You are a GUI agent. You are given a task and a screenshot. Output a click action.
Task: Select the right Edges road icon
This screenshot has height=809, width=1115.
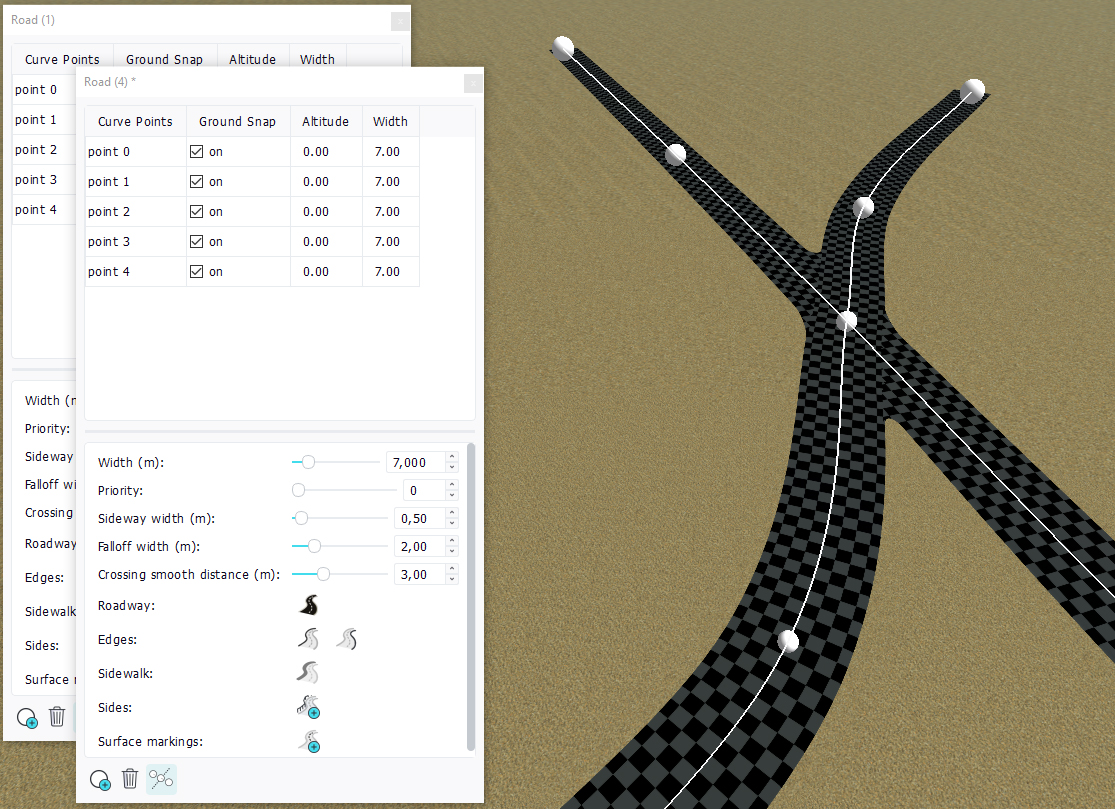coord(346,639)
